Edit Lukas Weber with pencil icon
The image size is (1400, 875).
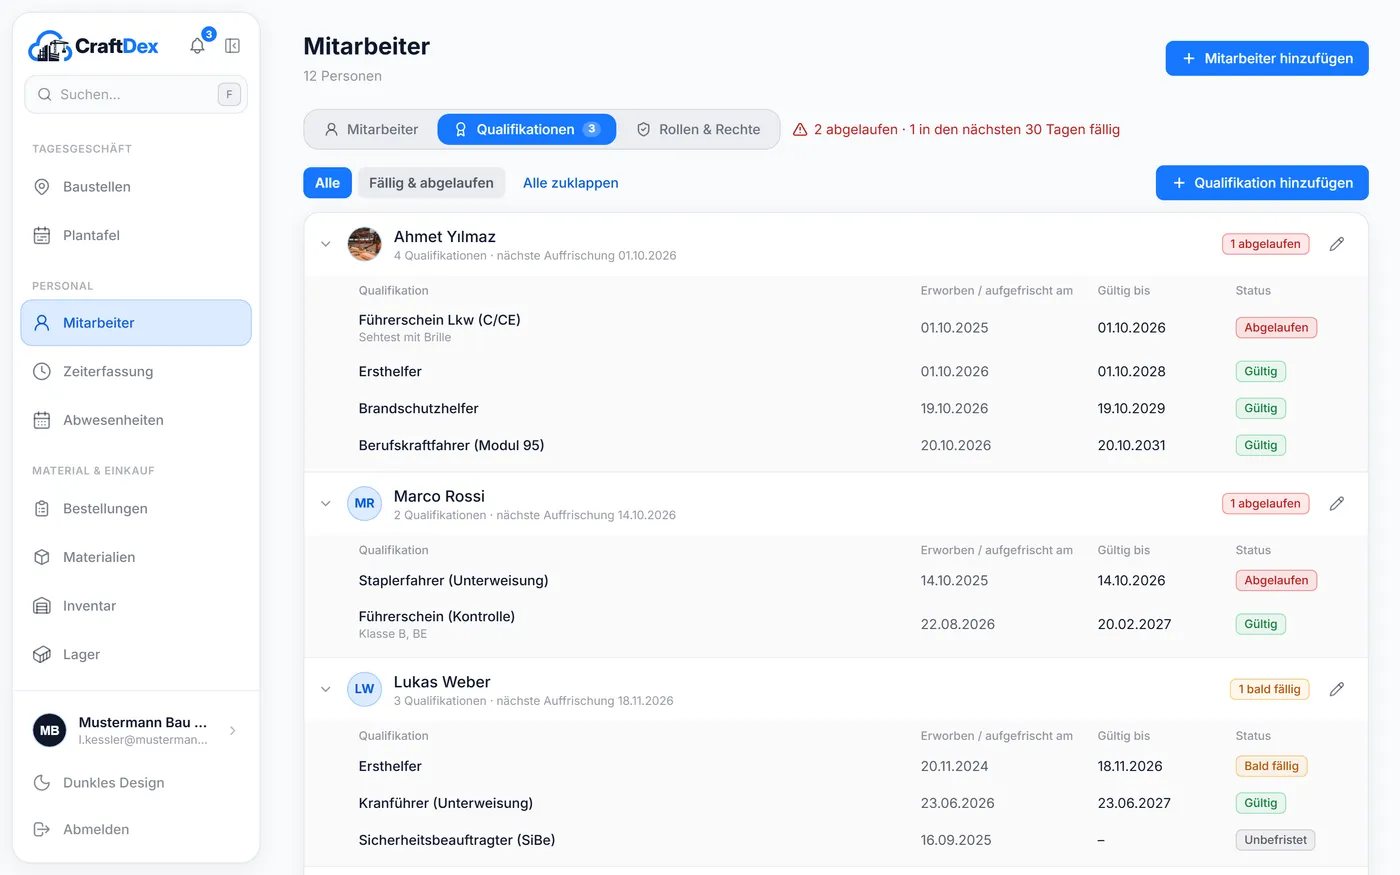[x=1336, y=689]
